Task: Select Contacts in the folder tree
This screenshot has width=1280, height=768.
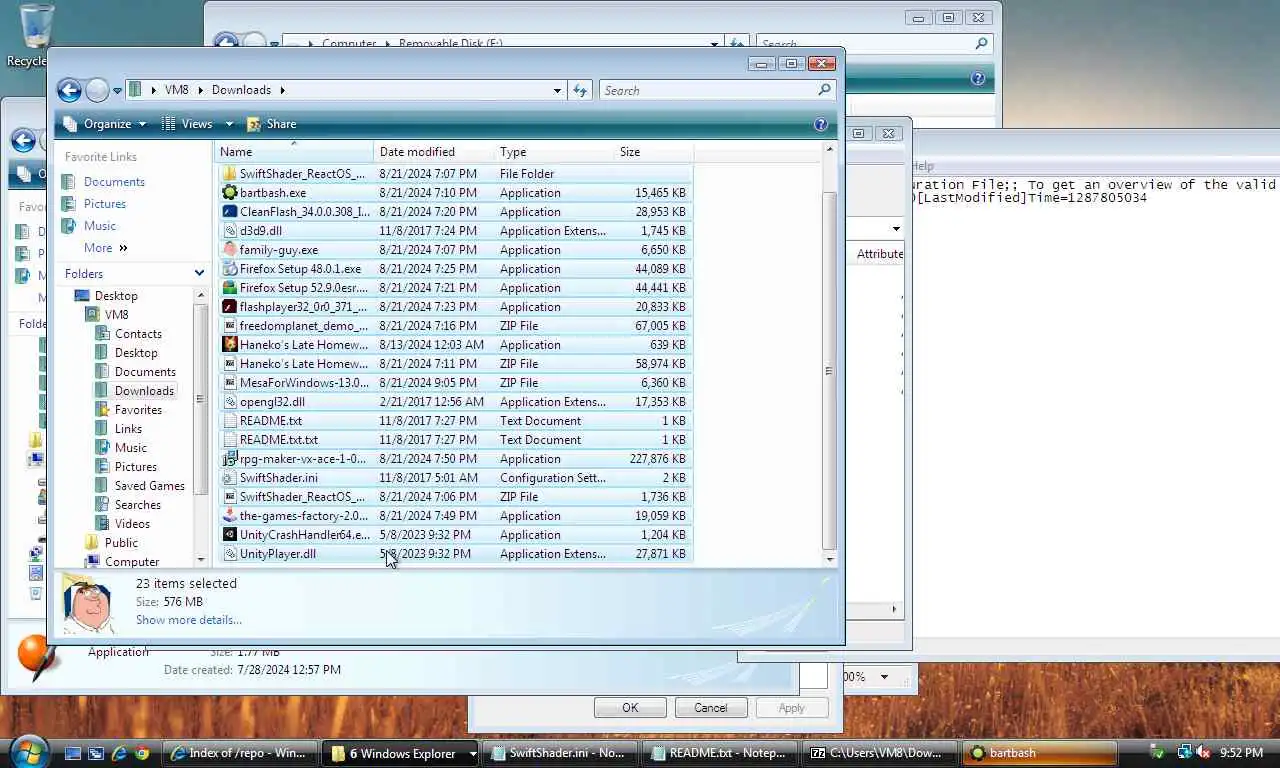Action: pyautogui.click(x=138, y=334)
